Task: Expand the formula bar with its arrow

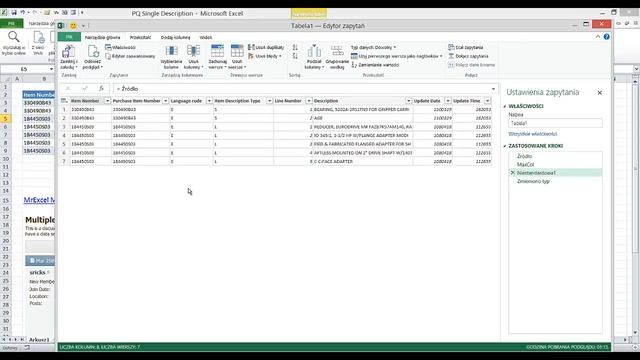Action: coord(493,89)
